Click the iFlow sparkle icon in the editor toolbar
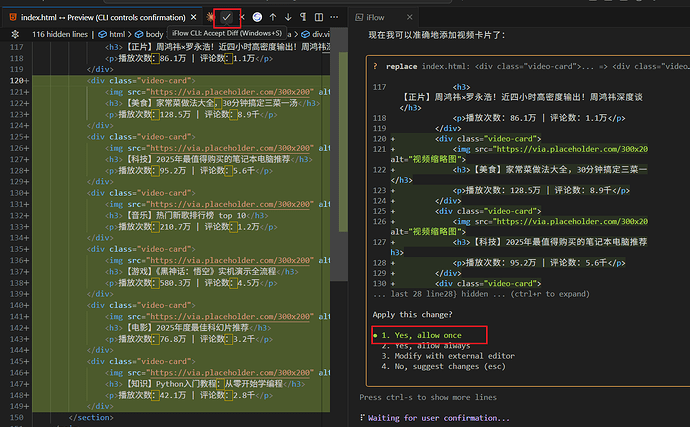The height and width of the screenshot is (427, 690). [x=208, y=17]
